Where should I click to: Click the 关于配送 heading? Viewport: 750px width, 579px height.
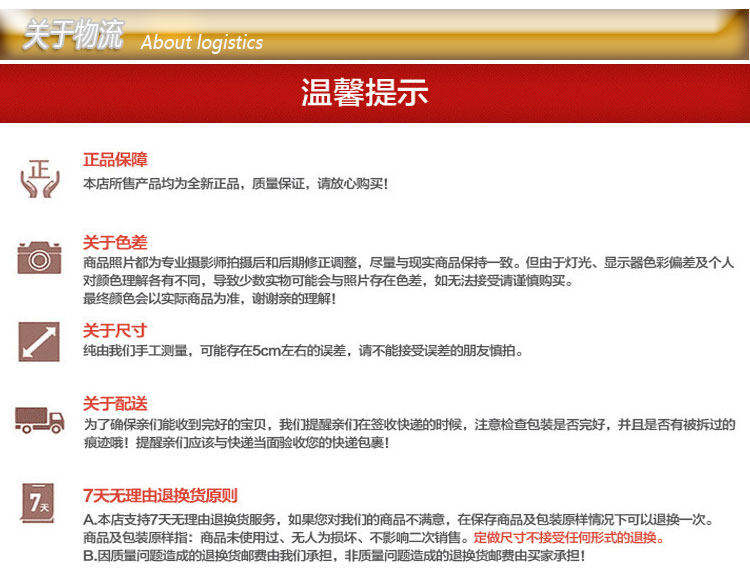coord(115,404)
